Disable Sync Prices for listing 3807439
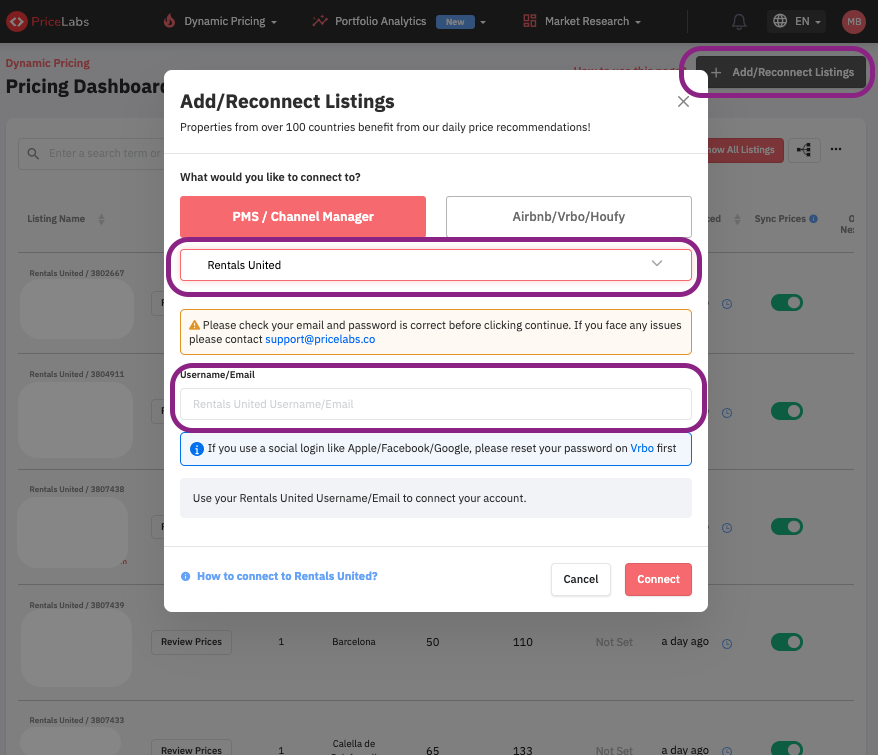Screen dimensions: 878x755 (x=786, y=642)
